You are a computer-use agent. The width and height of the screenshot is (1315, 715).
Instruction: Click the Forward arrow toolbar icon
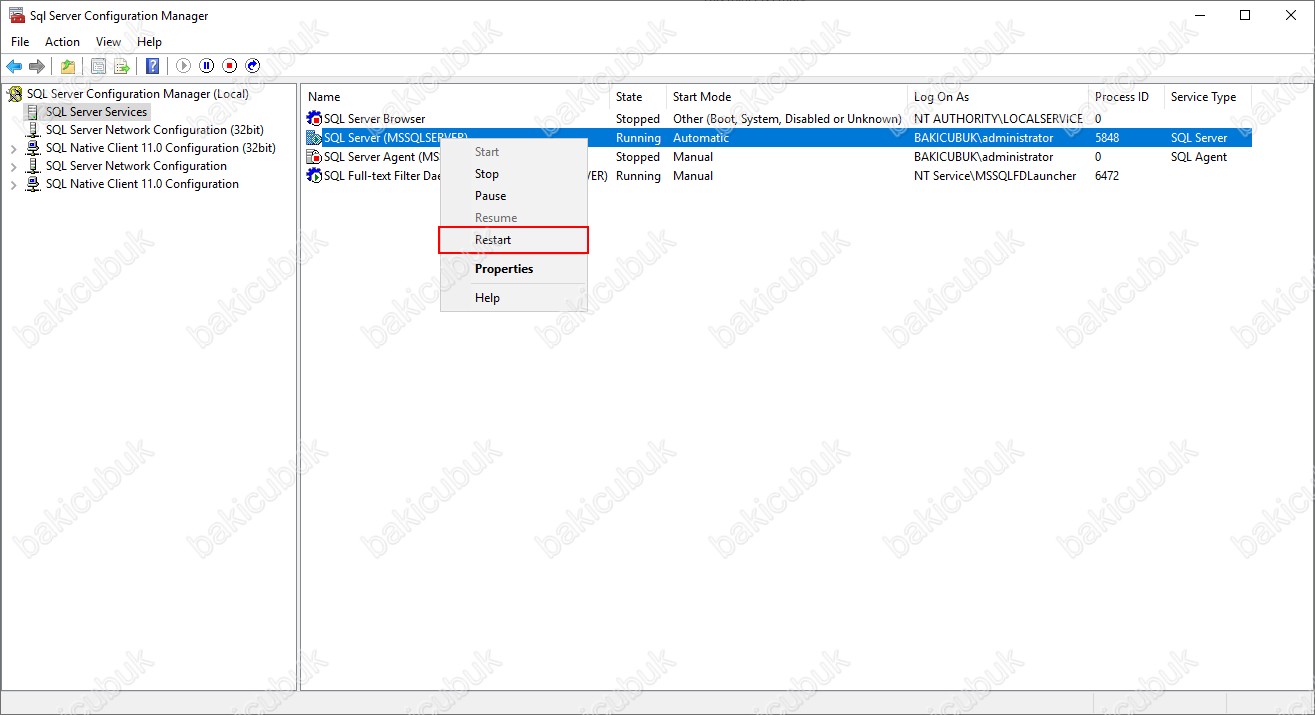click(x=37, y=66)
